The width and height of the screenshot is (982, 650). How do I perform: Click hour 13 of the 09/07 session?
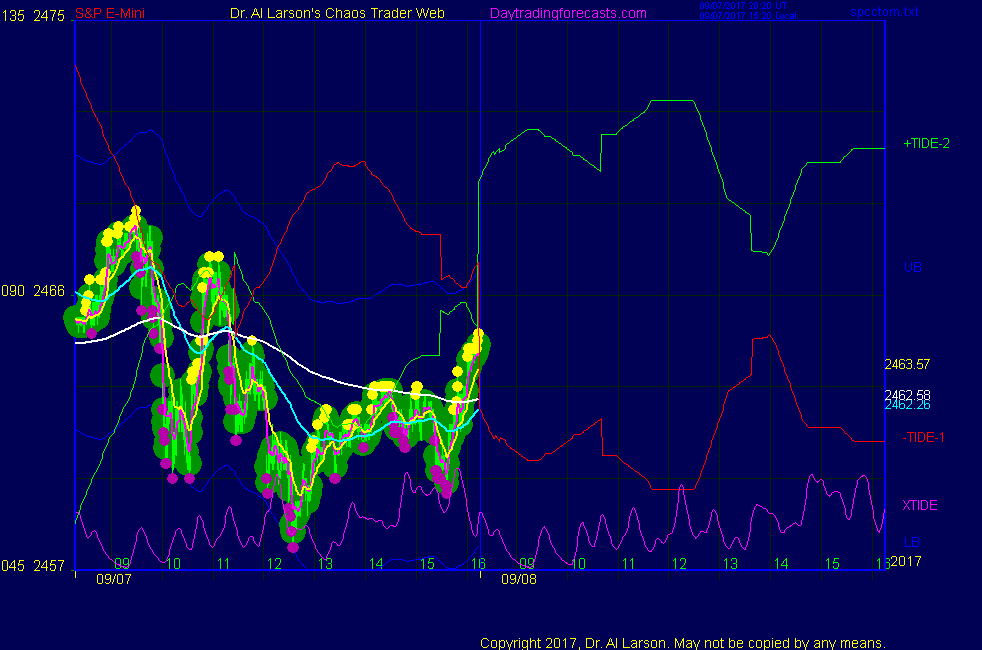click(x=325, y=564)
